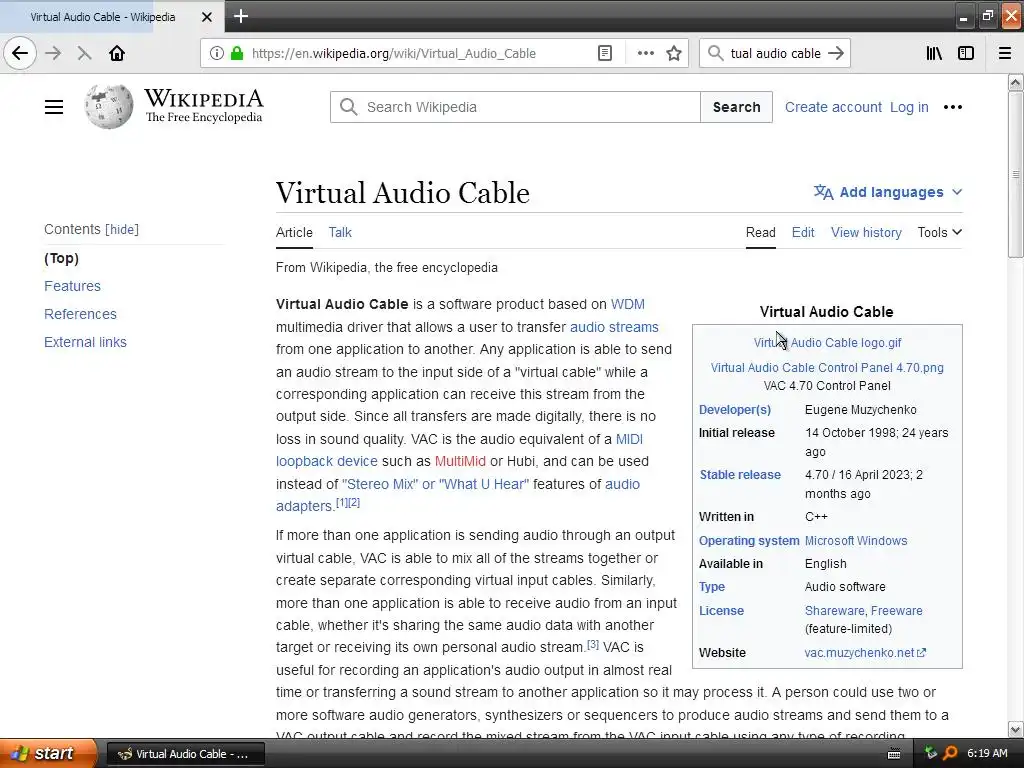Click Create account link
Screen dimensions: 1024x768
tap(833, 107)
